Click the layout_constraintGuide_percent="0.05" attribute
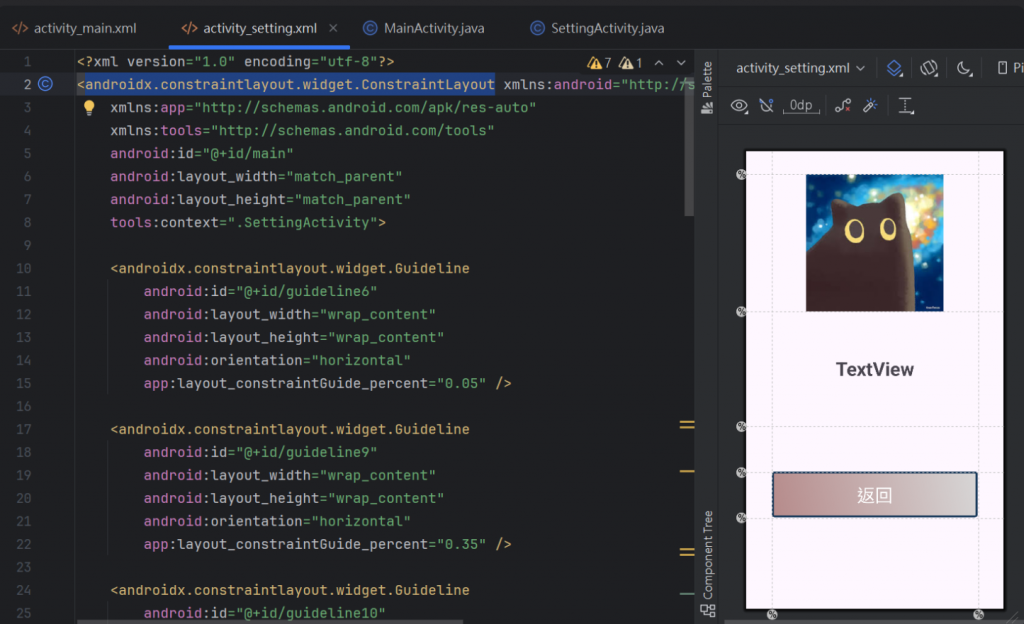The height and width of the screenshot is (624, 1024). (x=315, y=383)
